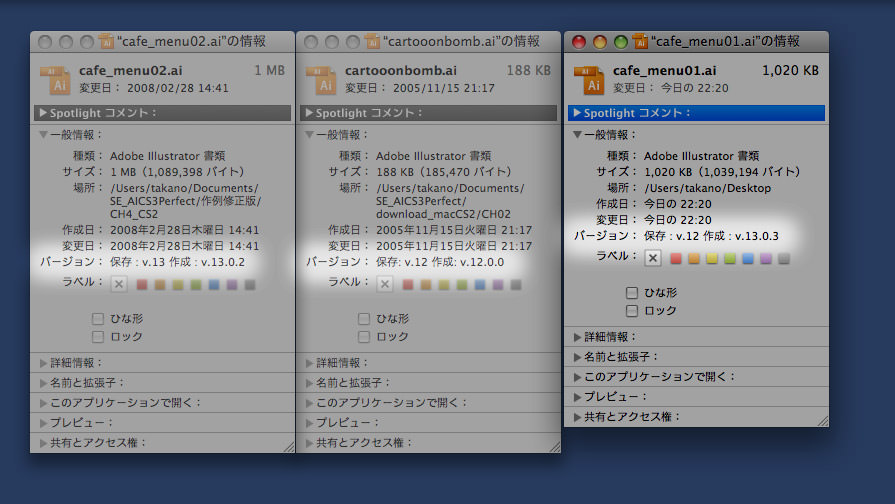Apply red label in cafe_menu01.ai window
This screenshot has width=895, height=504.
[676, 259]
